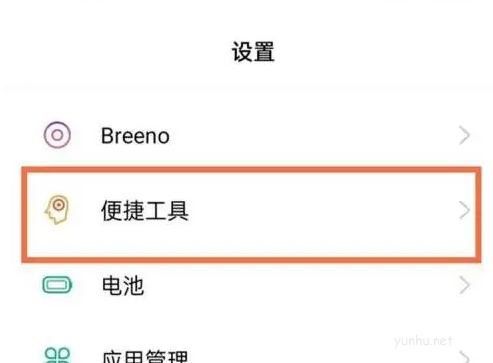Open 电池 using its chevron arrow
This screenshot has height=363, width=493.
coord(464,285)
